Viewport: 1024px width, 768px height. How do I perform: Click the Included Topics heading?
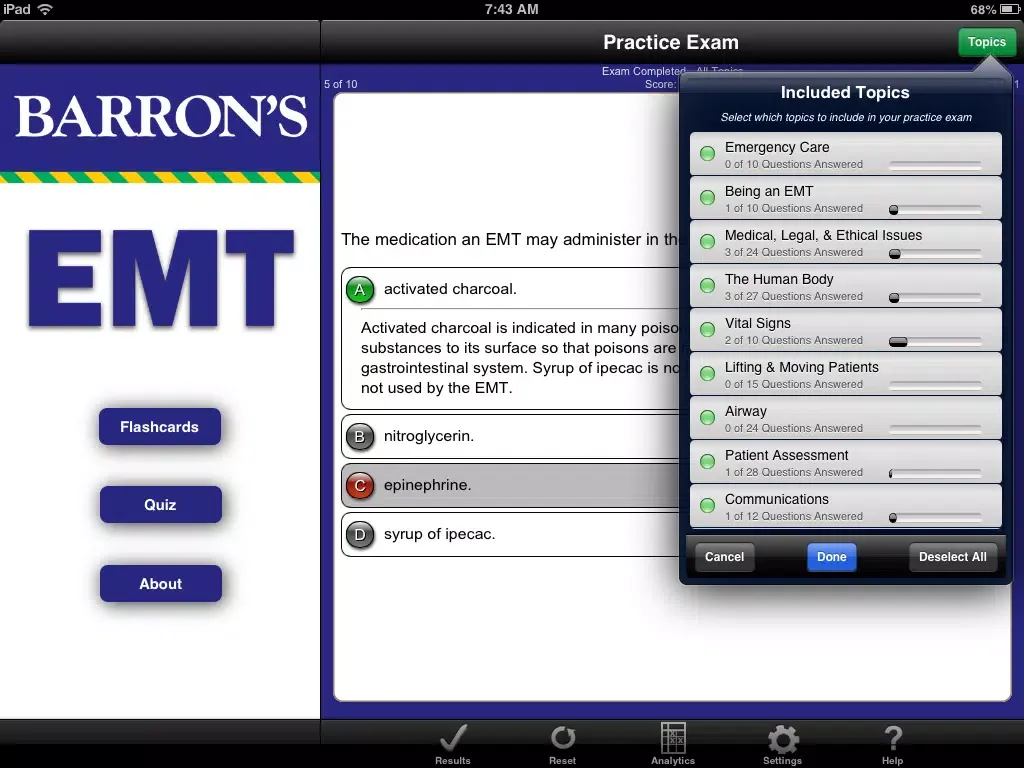(x=845, y=93)
